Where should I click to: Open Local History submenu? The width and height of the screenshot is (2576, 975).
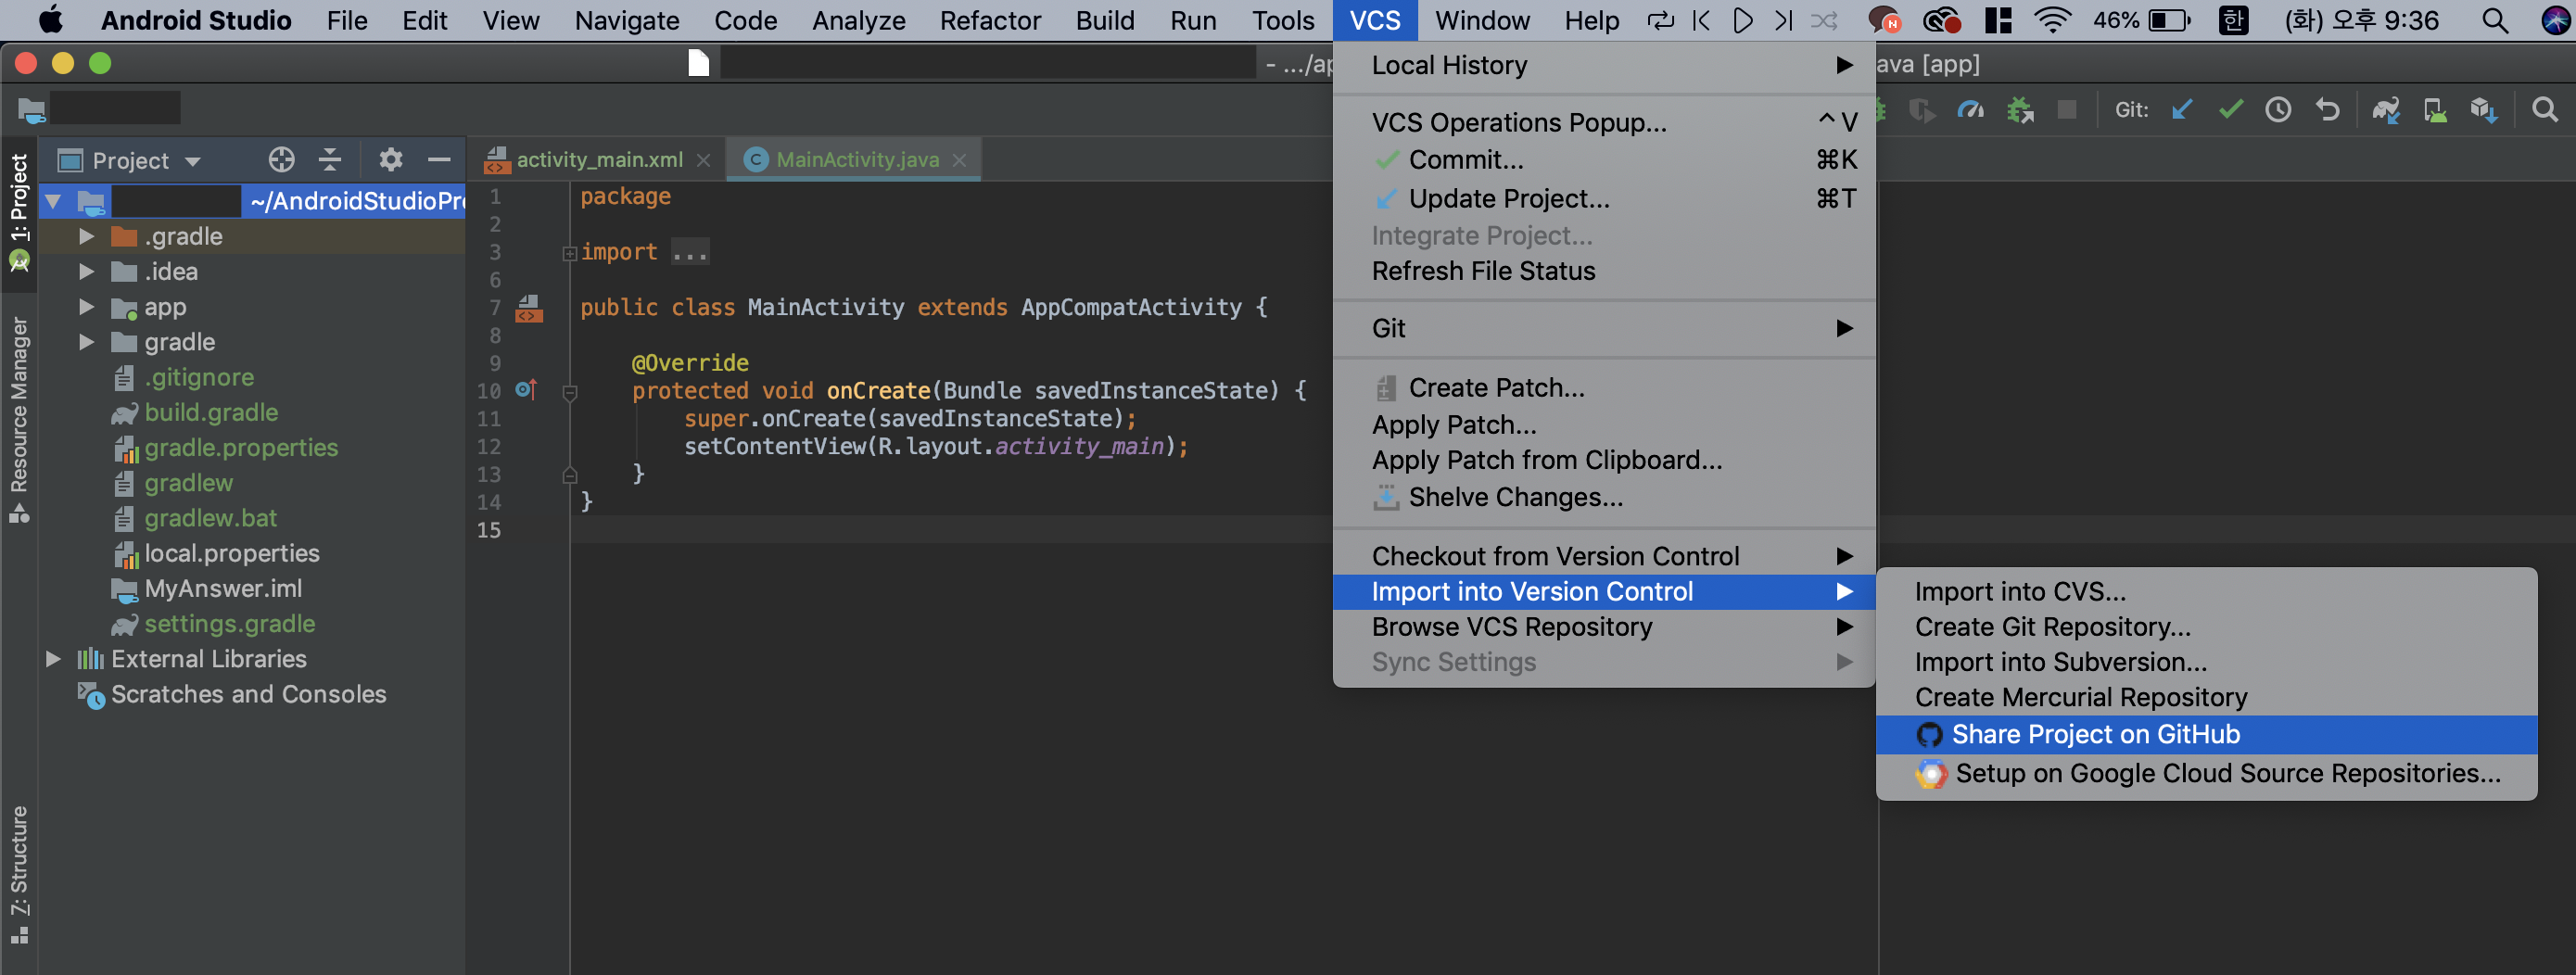click(1604, 65)
